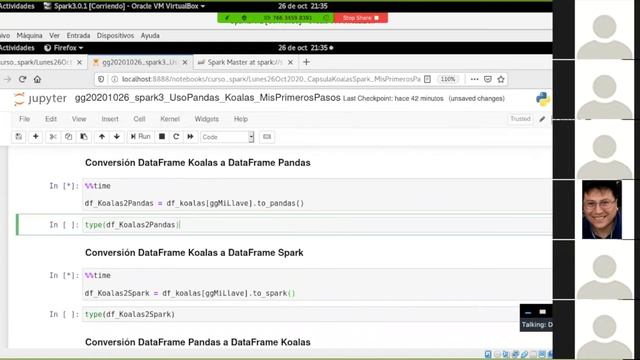Select the df_Koalas2Pandas to_pandas code cell

(317, 195)
